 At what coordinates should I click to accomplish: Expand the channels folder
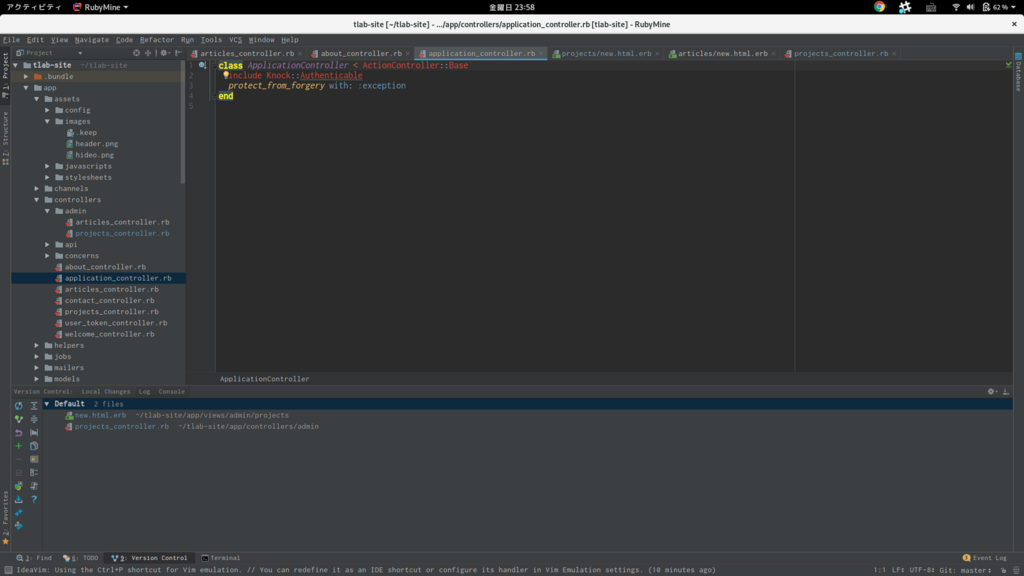[x=37, y=189]
